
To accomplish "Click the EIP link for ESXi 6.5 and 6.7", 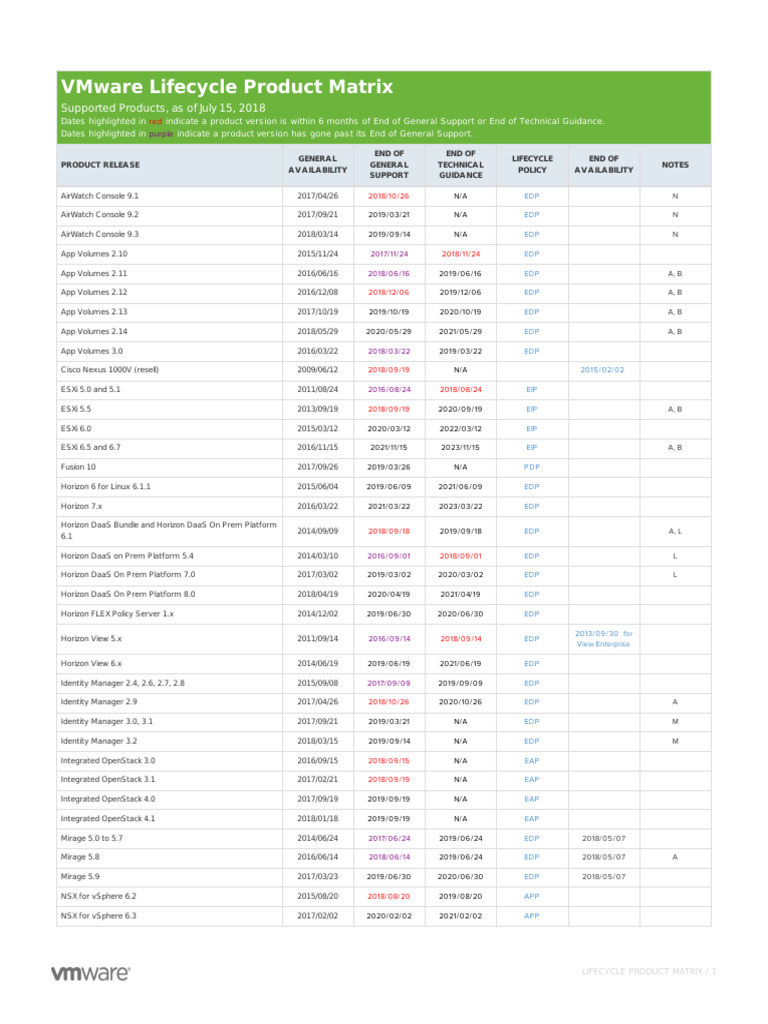I will (531, 448).
